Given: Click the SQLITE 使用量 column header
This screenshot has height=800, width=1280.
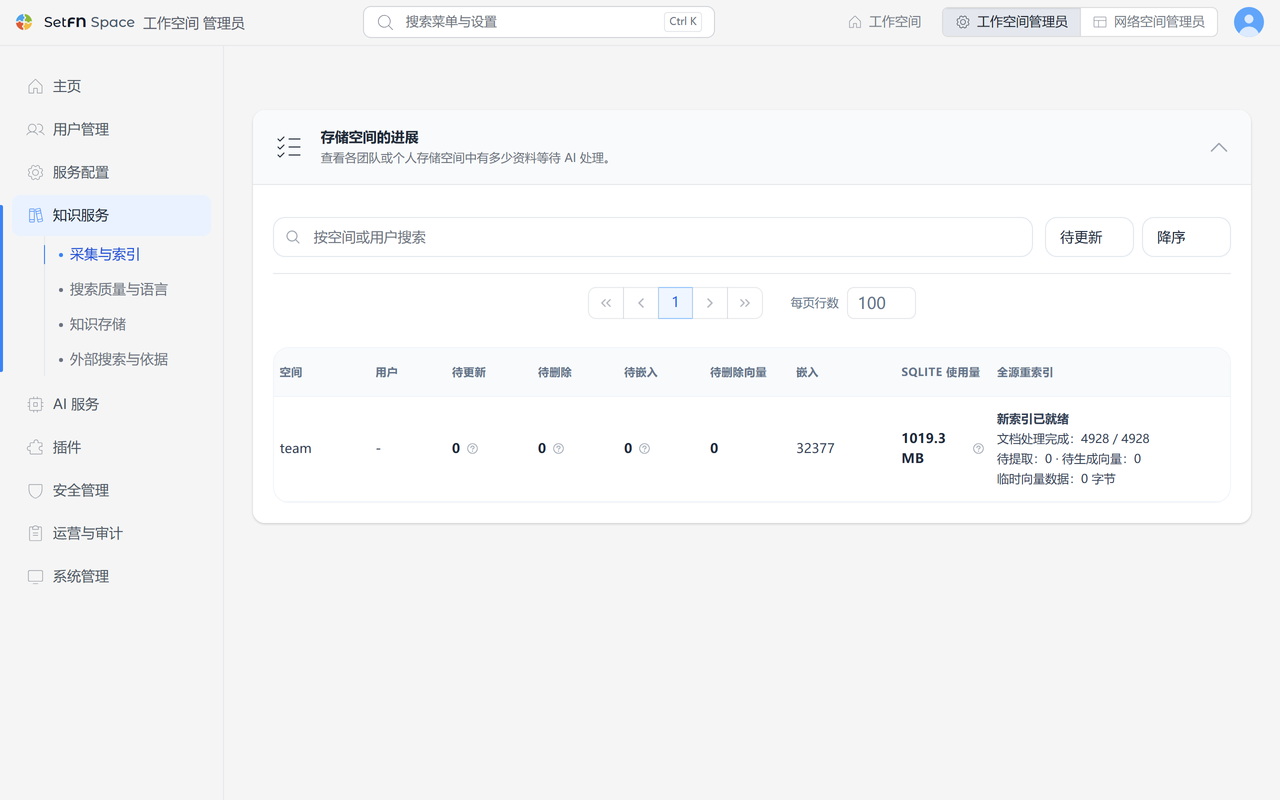Looking at the screenshot, I should pos(940,372).
